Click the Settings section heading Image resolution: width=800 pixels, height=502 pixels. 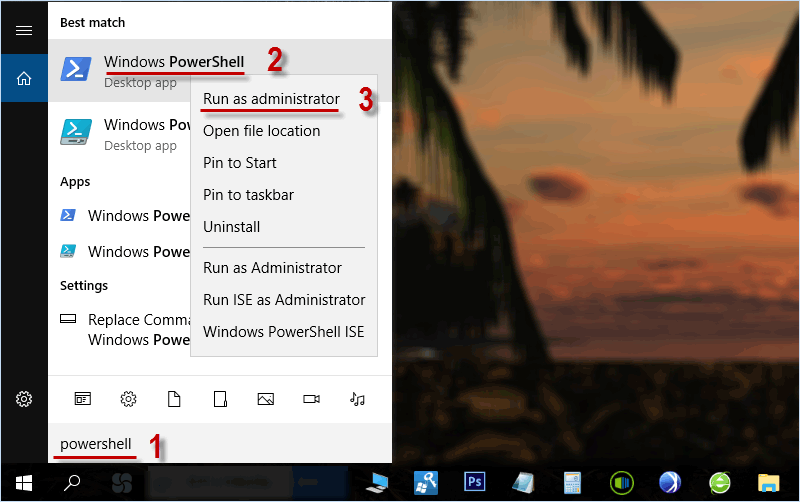pyautogui.click(x=84, y=286)
